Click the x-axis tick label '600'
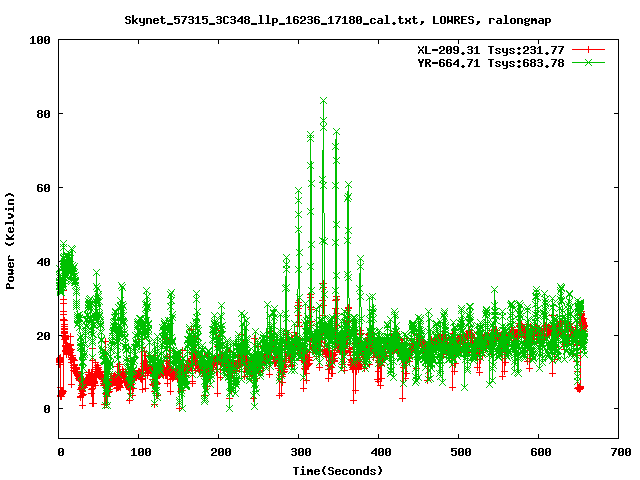 [x=540, y=452]
